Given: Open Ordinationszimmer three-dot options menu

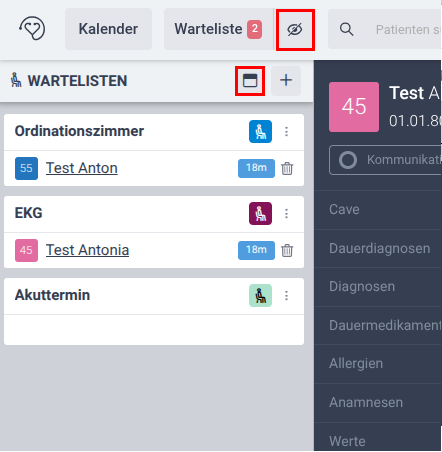Looking at the screenshot, I should [286, 131].
